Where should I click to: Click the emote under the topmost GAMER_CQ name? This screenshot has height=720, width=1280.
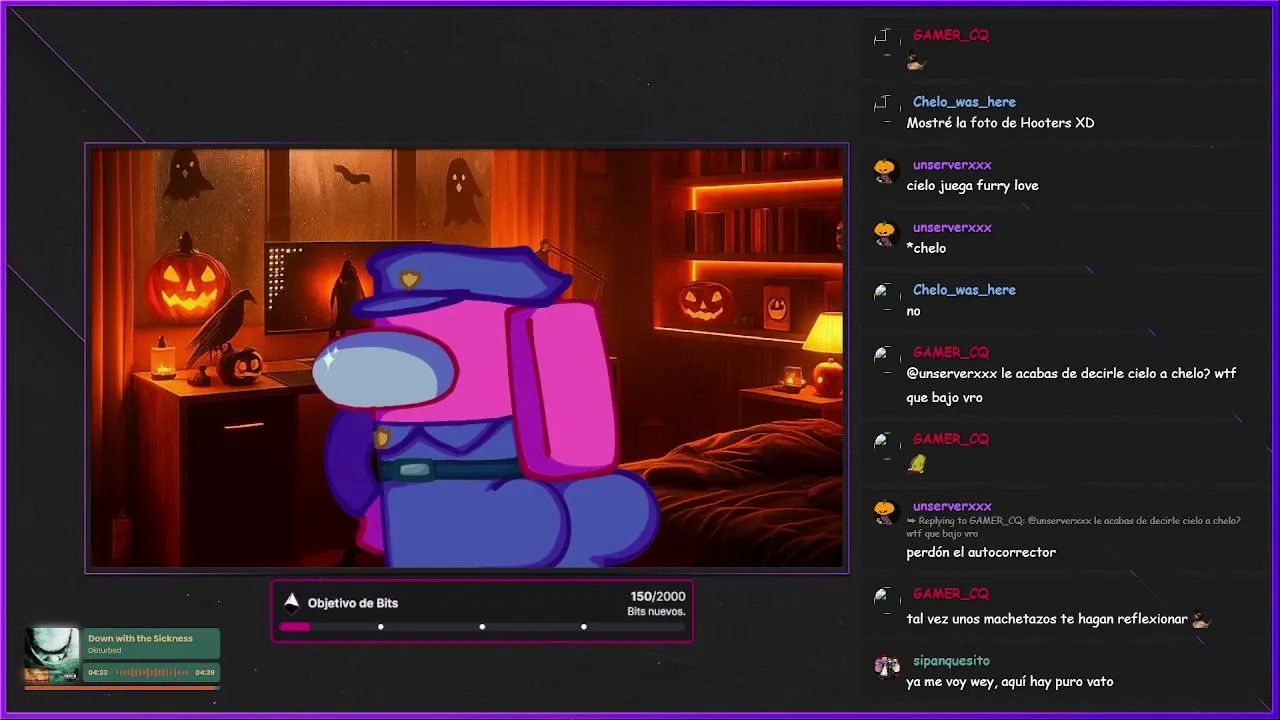pos(916,62)
